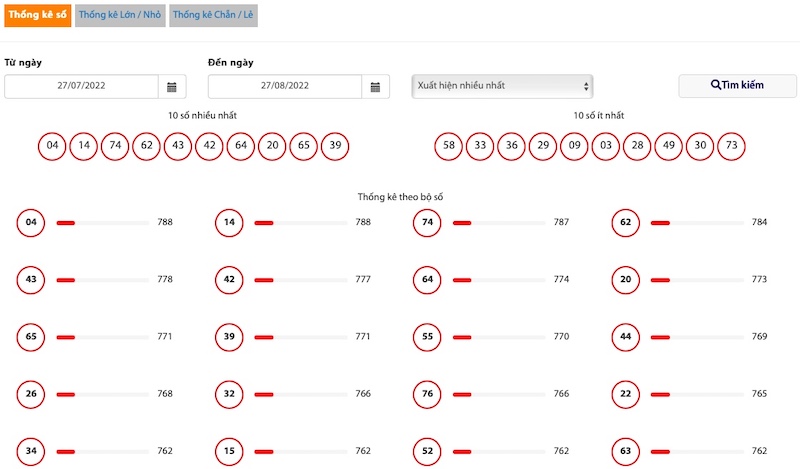Select number 28 ball in least frequent list
Image resolution: width=800 pixels, height=469 pixels.
[637, 146]
